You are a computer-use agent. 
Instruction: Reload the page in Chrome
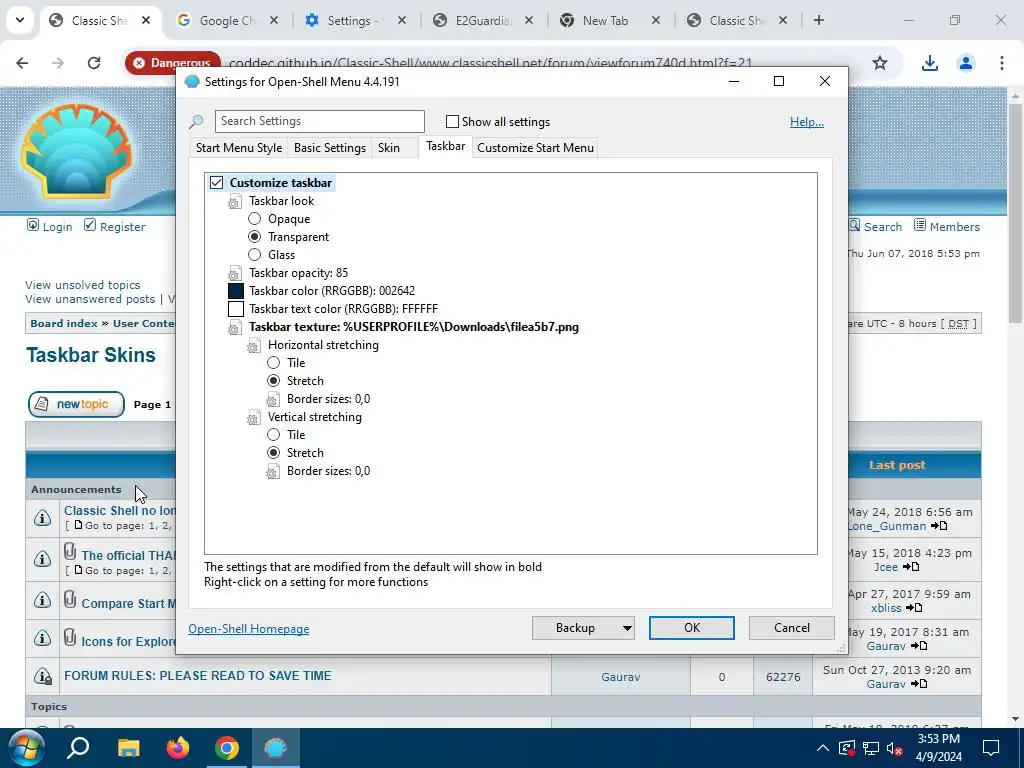94,63
